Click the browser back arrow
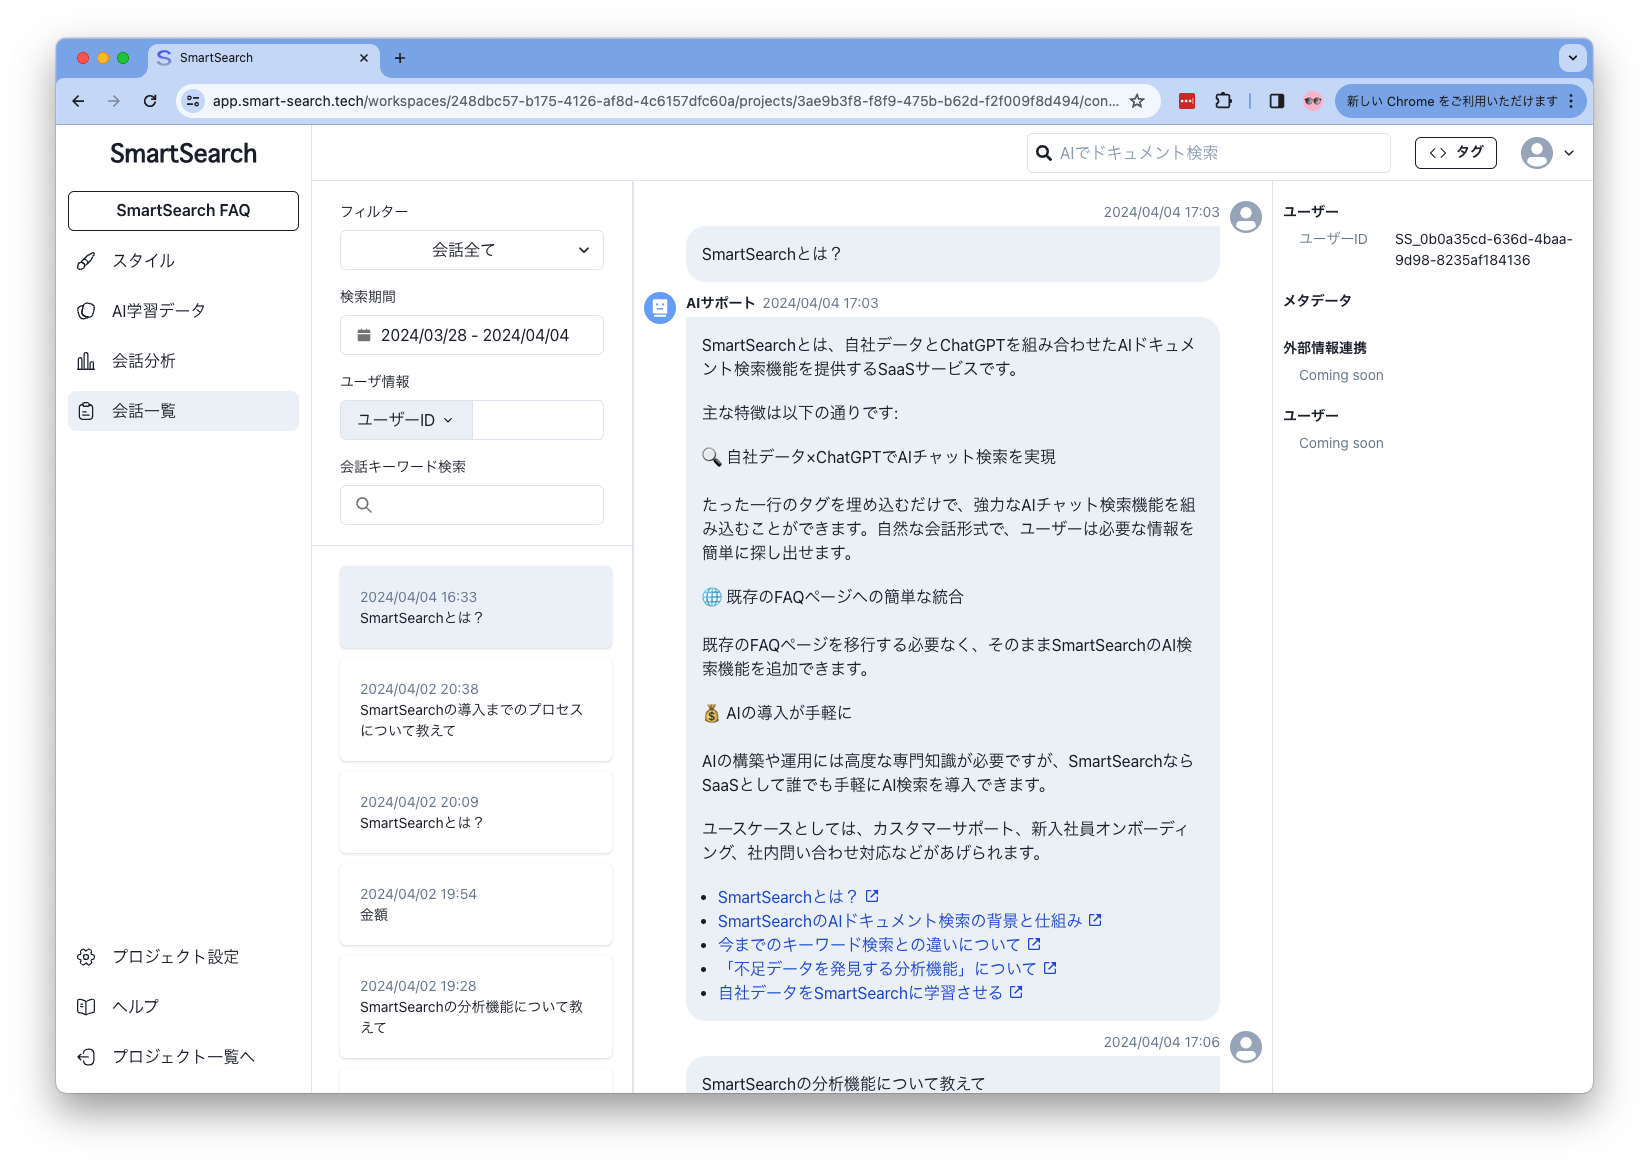 click(x=78, y=101)
